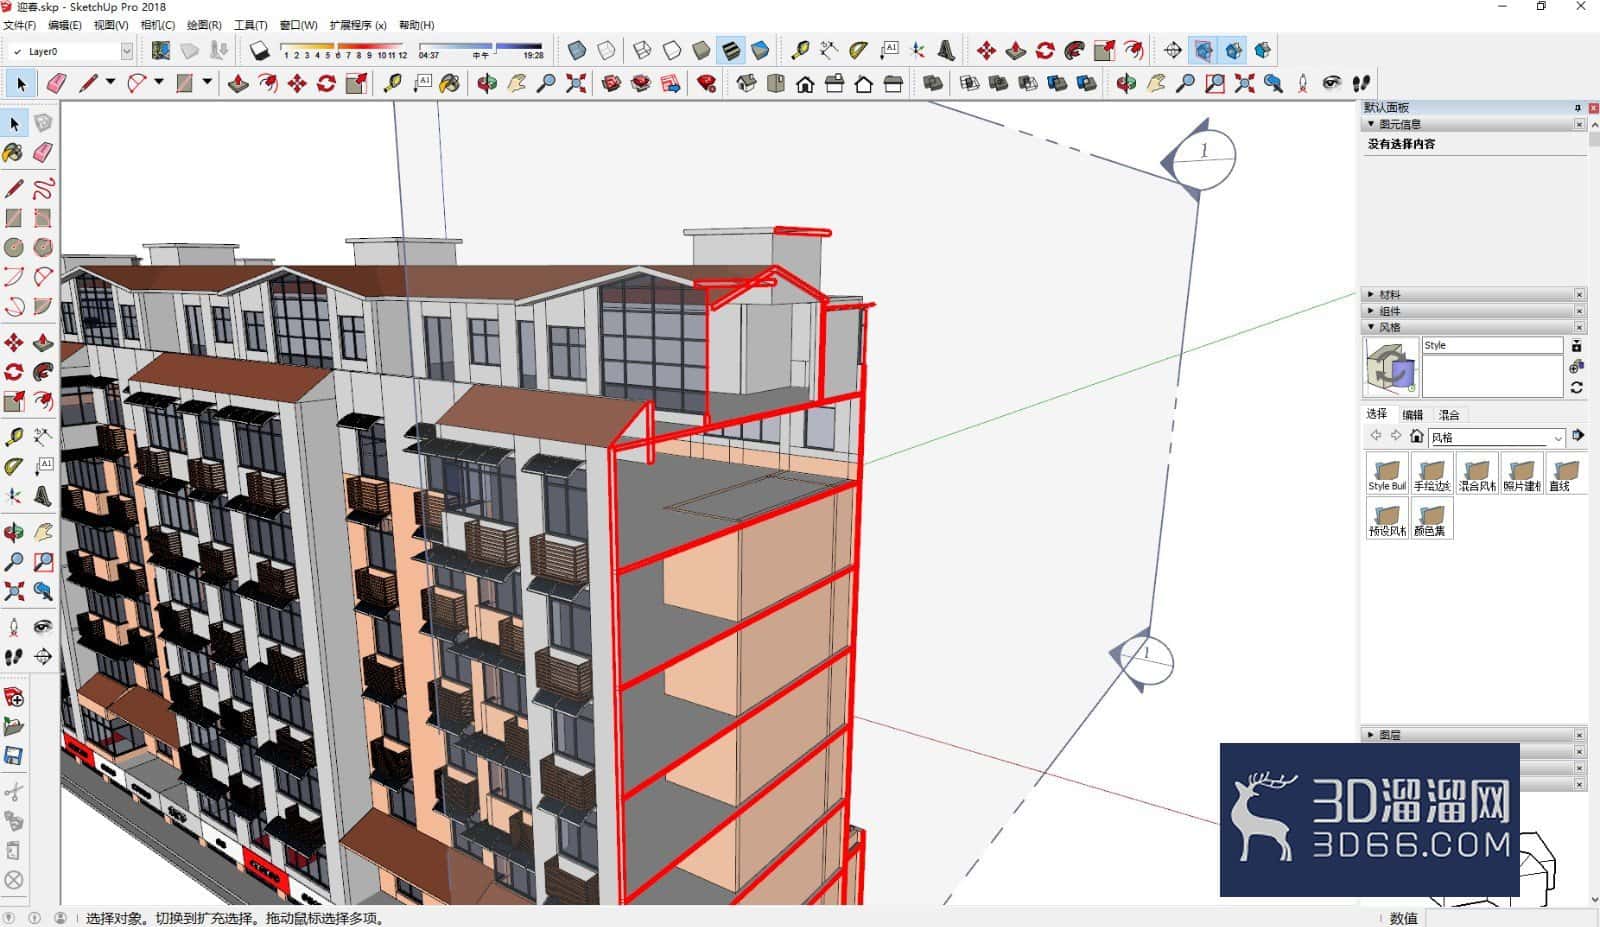This screenshot has height=927, width=1600.
Task: Enable Hidden Line face style
Action: coord(672,50)
